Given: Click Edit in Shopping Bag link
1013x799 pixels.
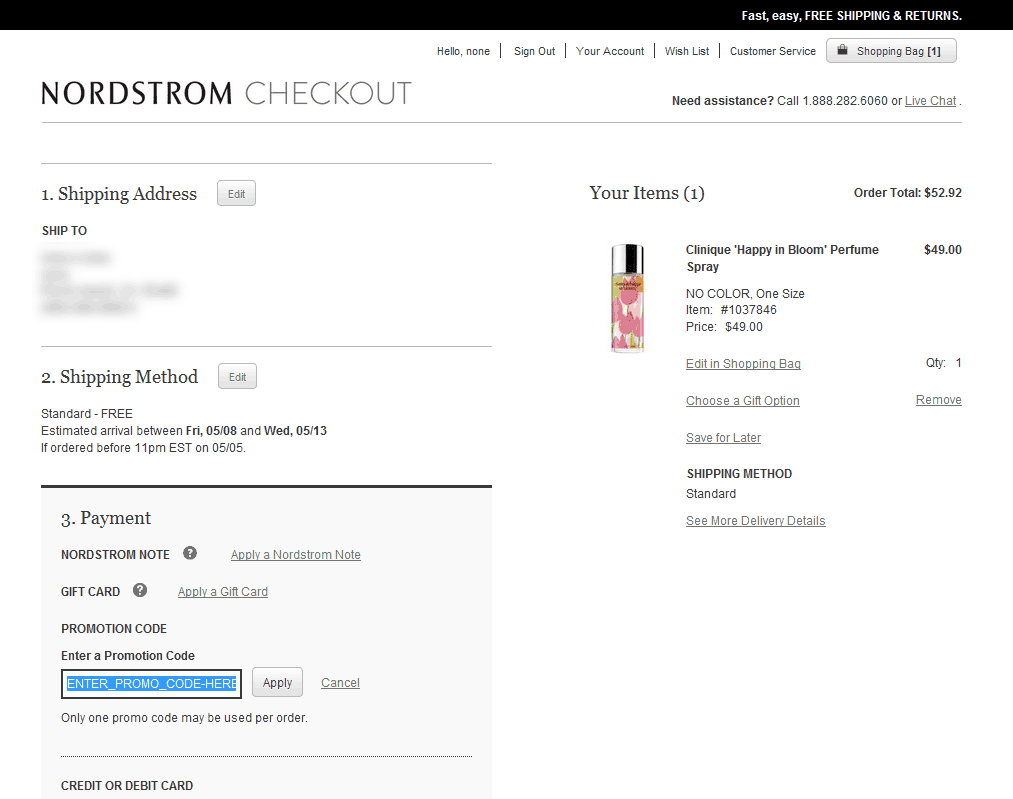Looking at the screenshot, I should [x=743, y=364].
